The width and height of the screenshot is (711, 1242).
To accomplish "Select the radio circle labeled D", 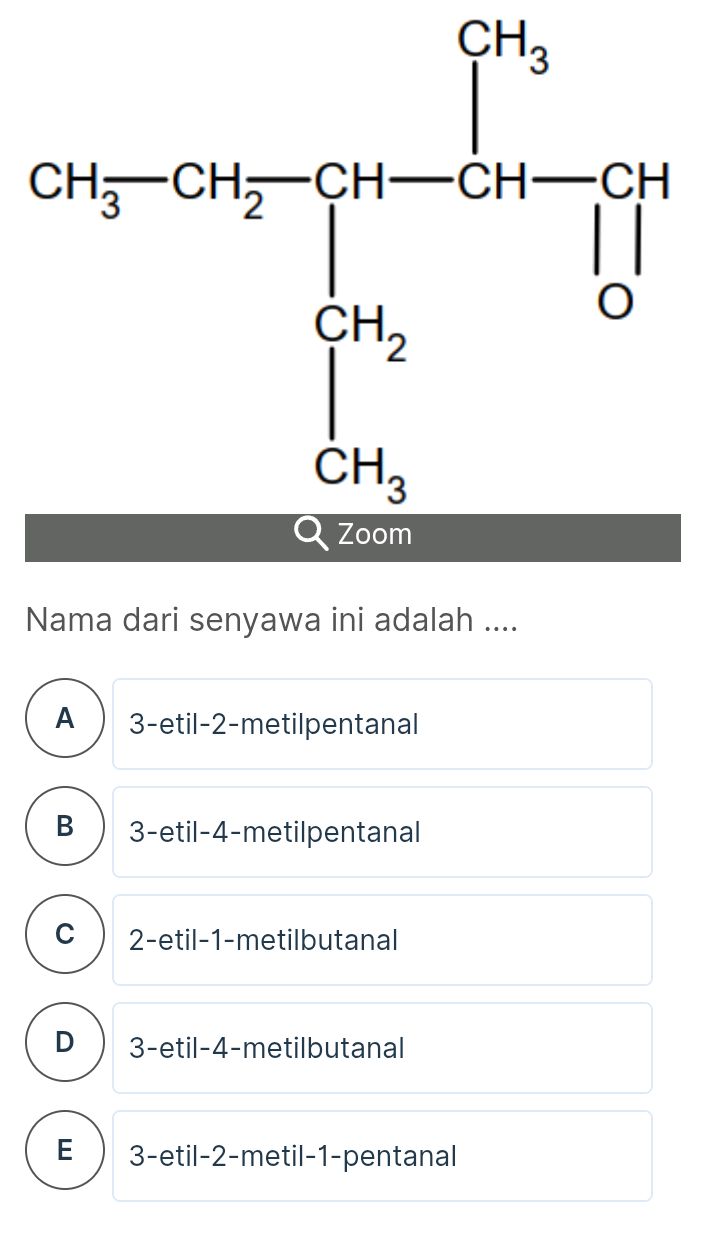I will 64,1040.
